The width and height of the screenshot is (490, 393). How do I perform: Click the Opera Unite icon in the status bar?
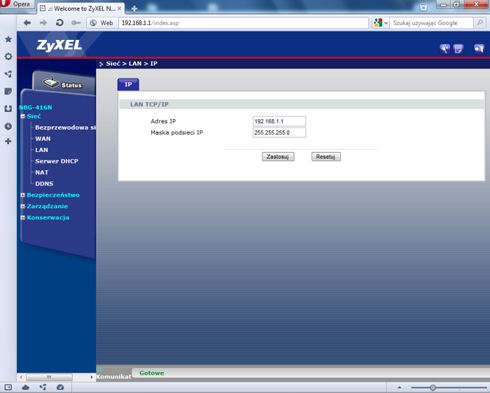pyautogui.click(x=43, y=387)
